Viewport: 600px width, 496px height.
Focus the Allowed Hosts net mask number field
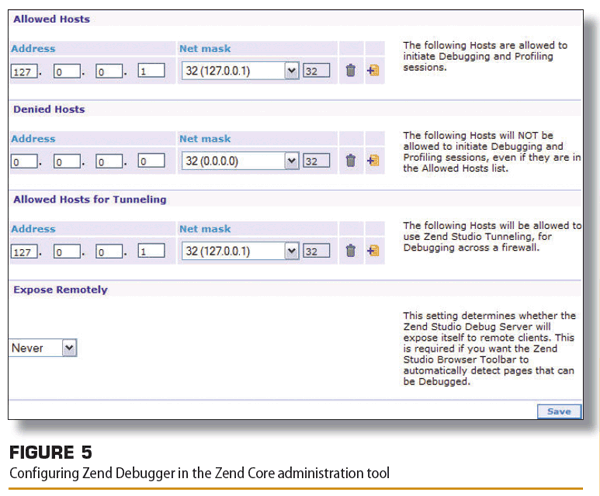coord(316,72)
